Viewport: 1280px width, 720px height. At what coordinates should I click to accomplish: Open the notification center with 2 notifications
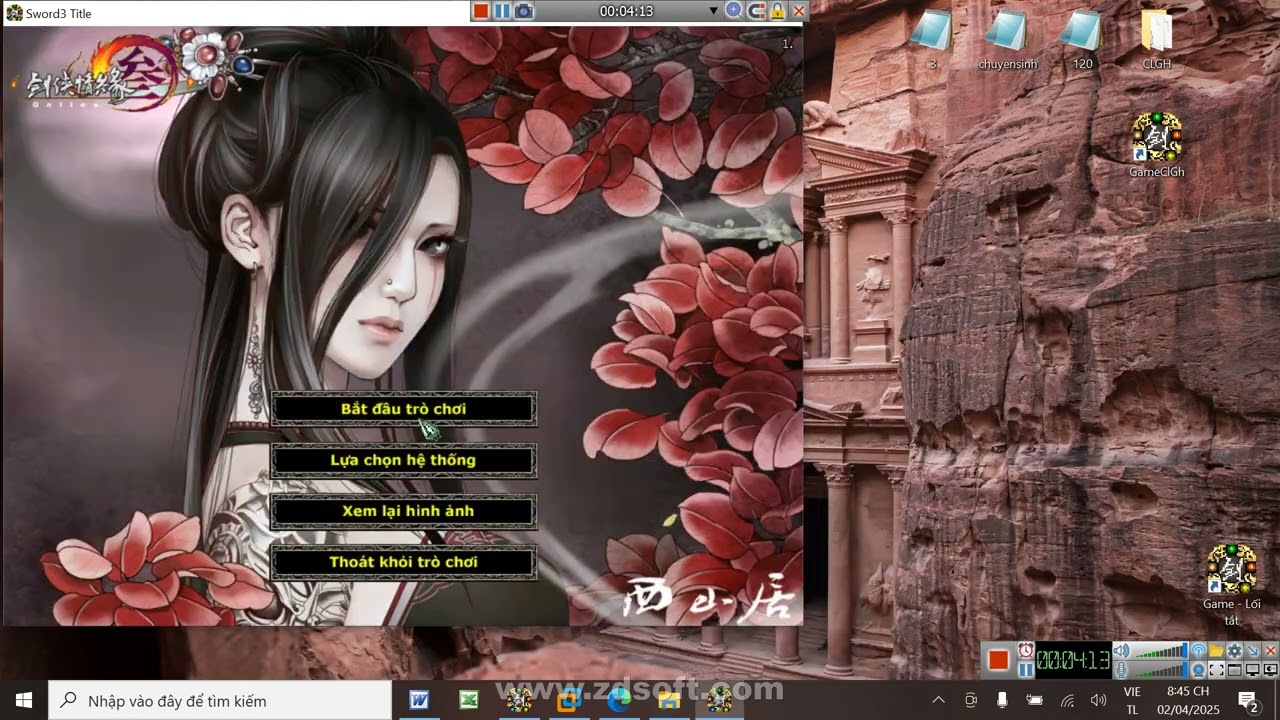pos(1248,700)
